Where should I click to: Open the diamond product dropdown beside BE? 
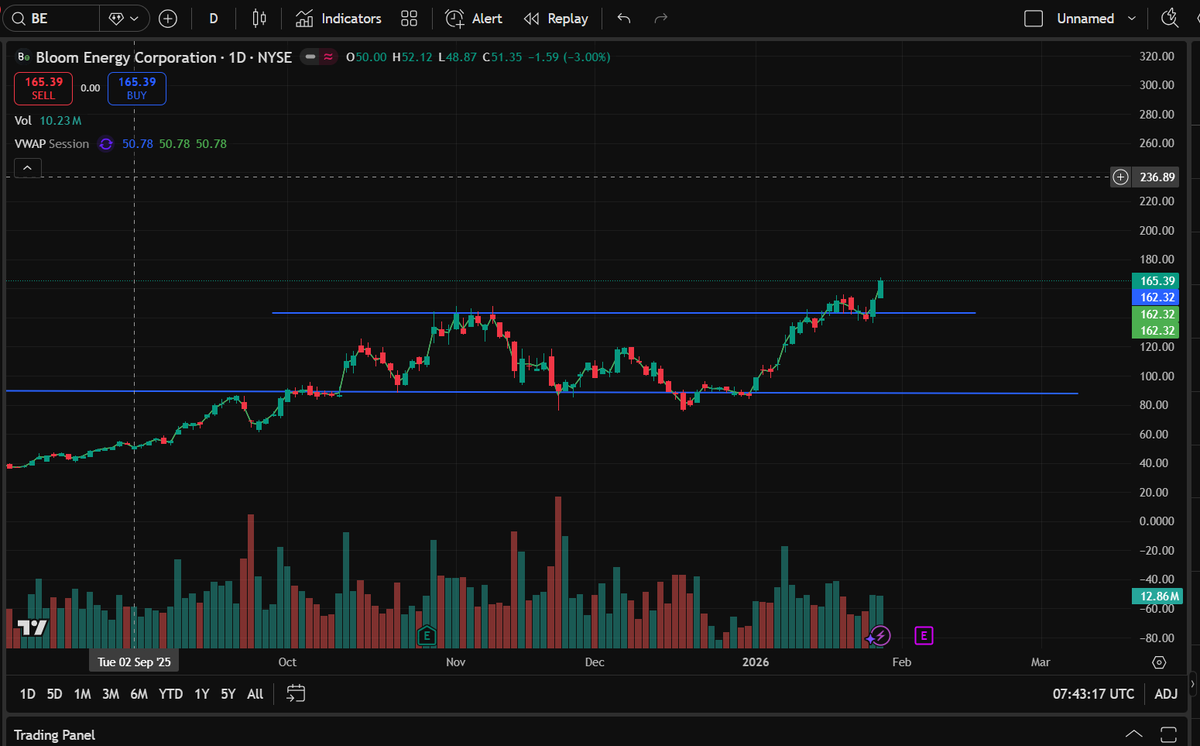pos(125,18)
